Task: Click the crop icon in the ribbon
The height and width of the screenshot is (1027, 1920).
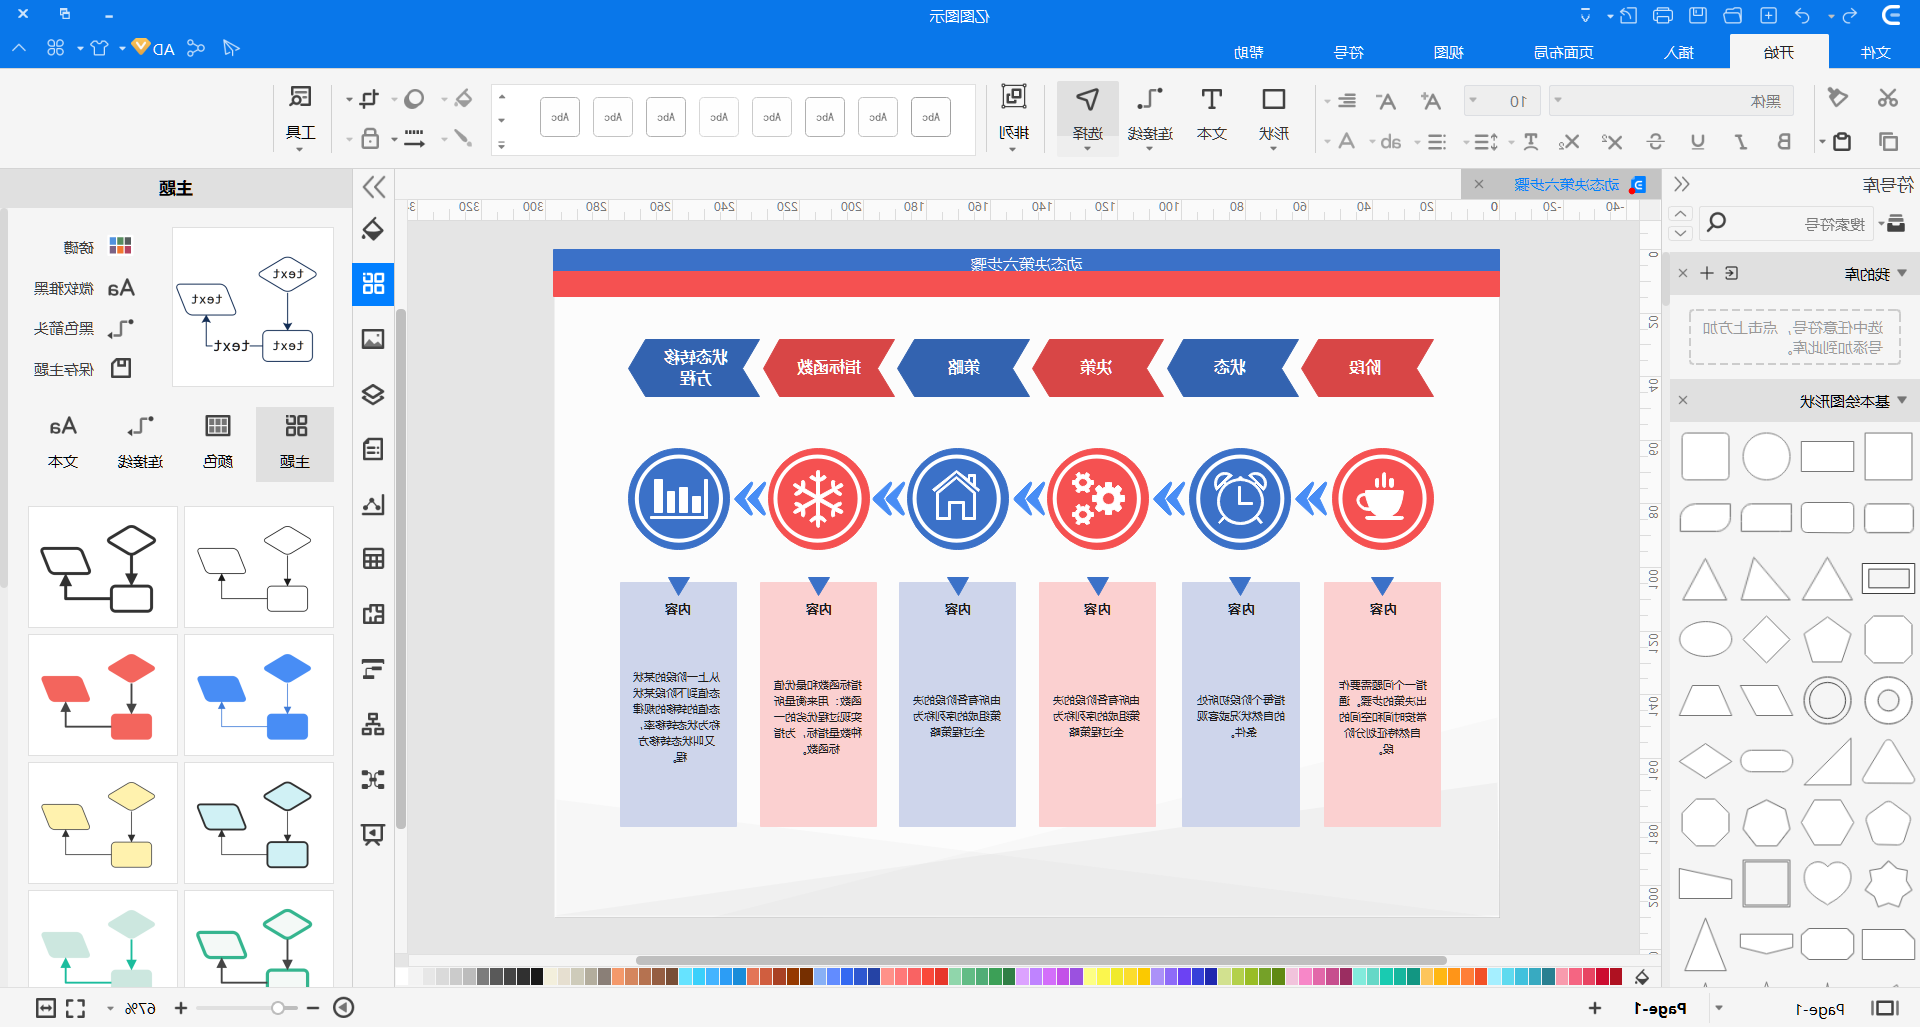Action: 369,98
